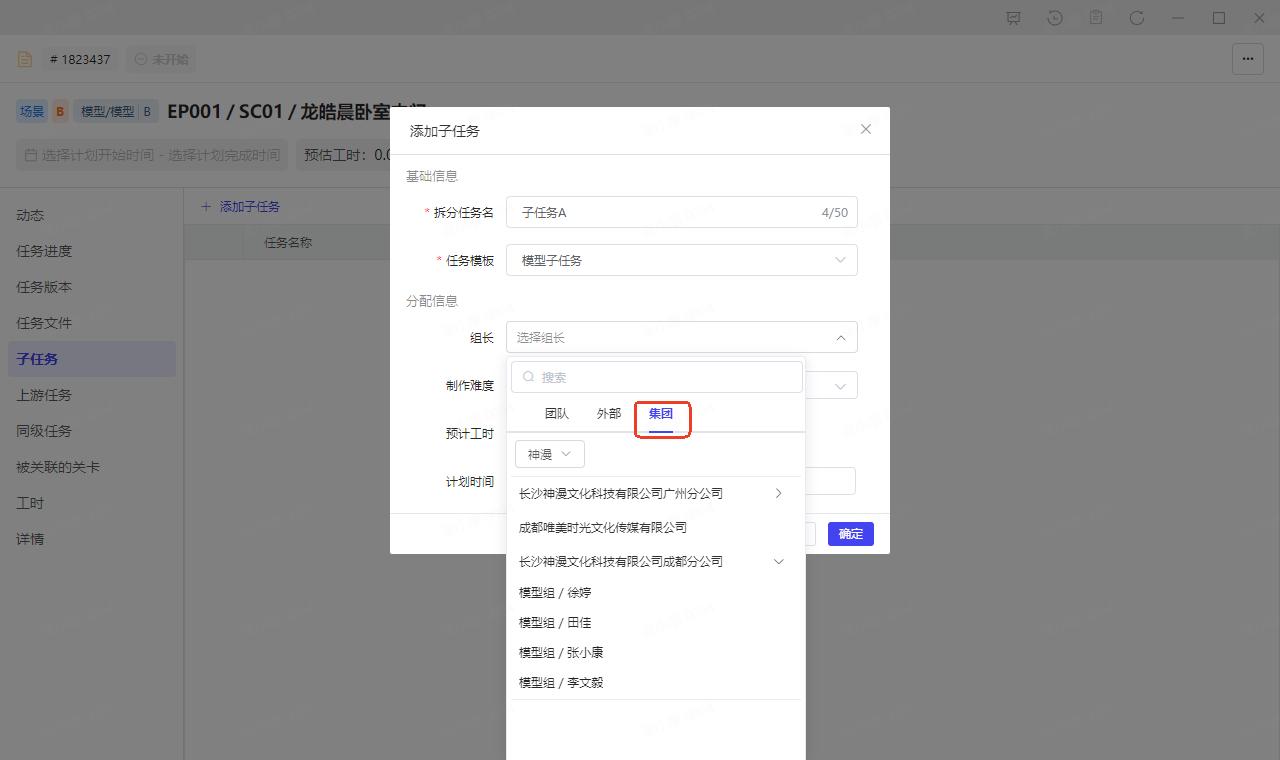
Task: Open the presentation chart icon in title bar
Action: pos(1014,18)
